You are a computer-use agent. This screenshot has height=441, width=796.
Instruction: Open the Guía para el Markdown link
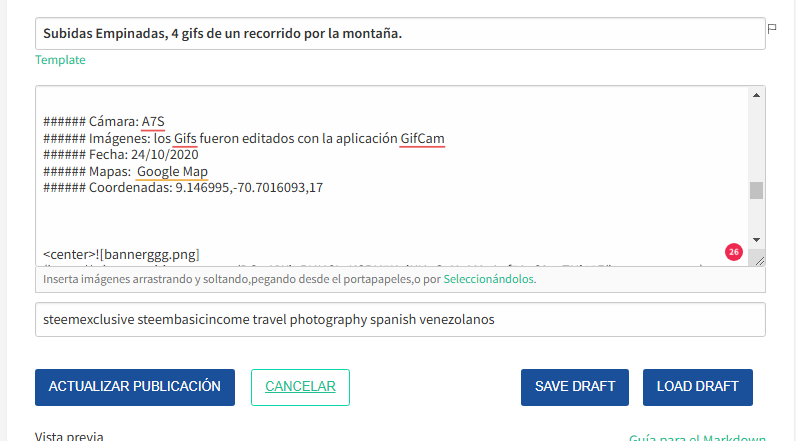[x=697, y=437]
